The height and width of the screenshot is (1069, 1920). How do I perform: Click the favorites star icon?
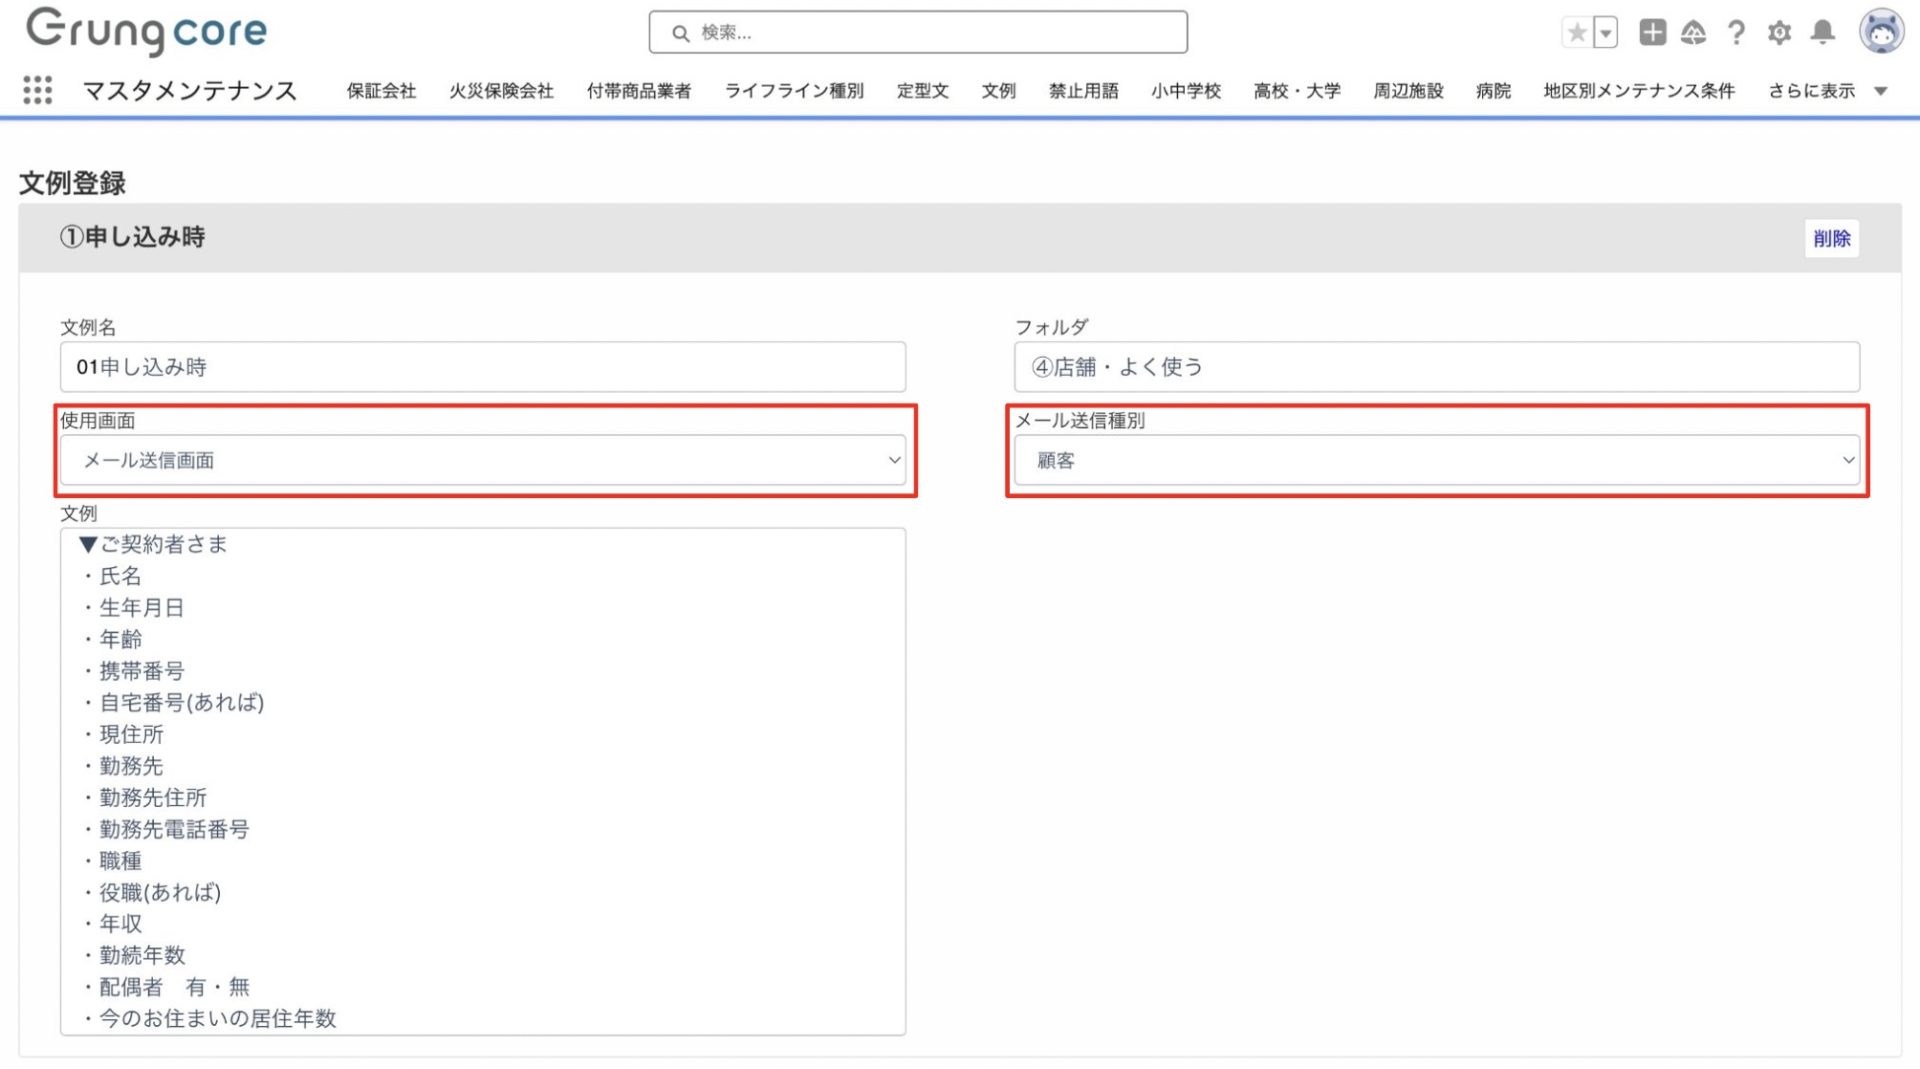point(1577,33)
